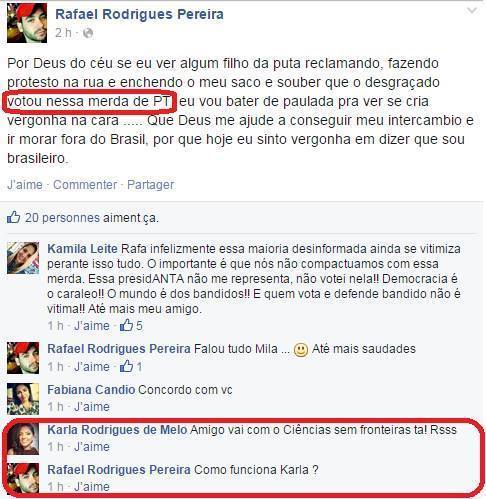The height and width of the screenshot is (499, 486).
Task: Open the post options chevron dropdown
Action: point(472,11)
